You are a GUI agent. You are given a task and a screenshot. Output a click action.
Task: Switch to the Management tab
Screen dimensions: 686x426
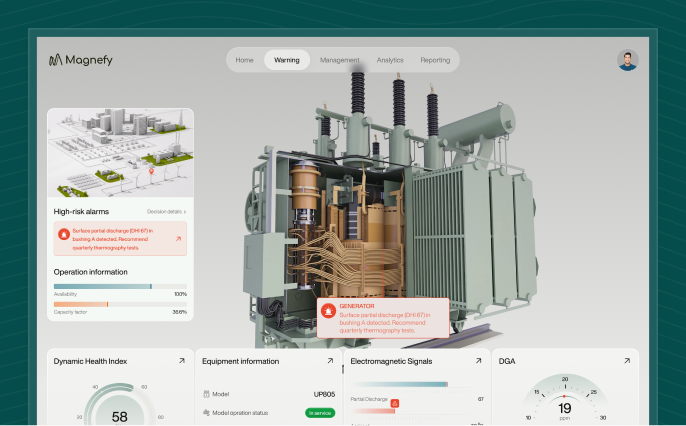tap(340, 60)
